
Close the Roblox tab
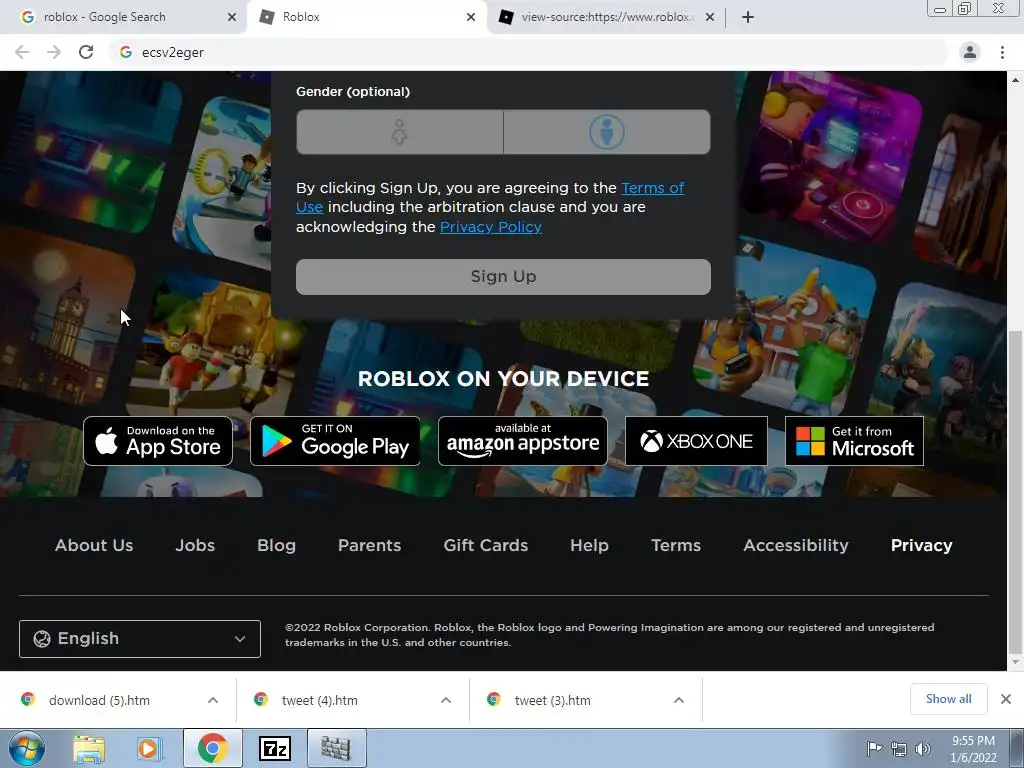click(x=471, y=17)
